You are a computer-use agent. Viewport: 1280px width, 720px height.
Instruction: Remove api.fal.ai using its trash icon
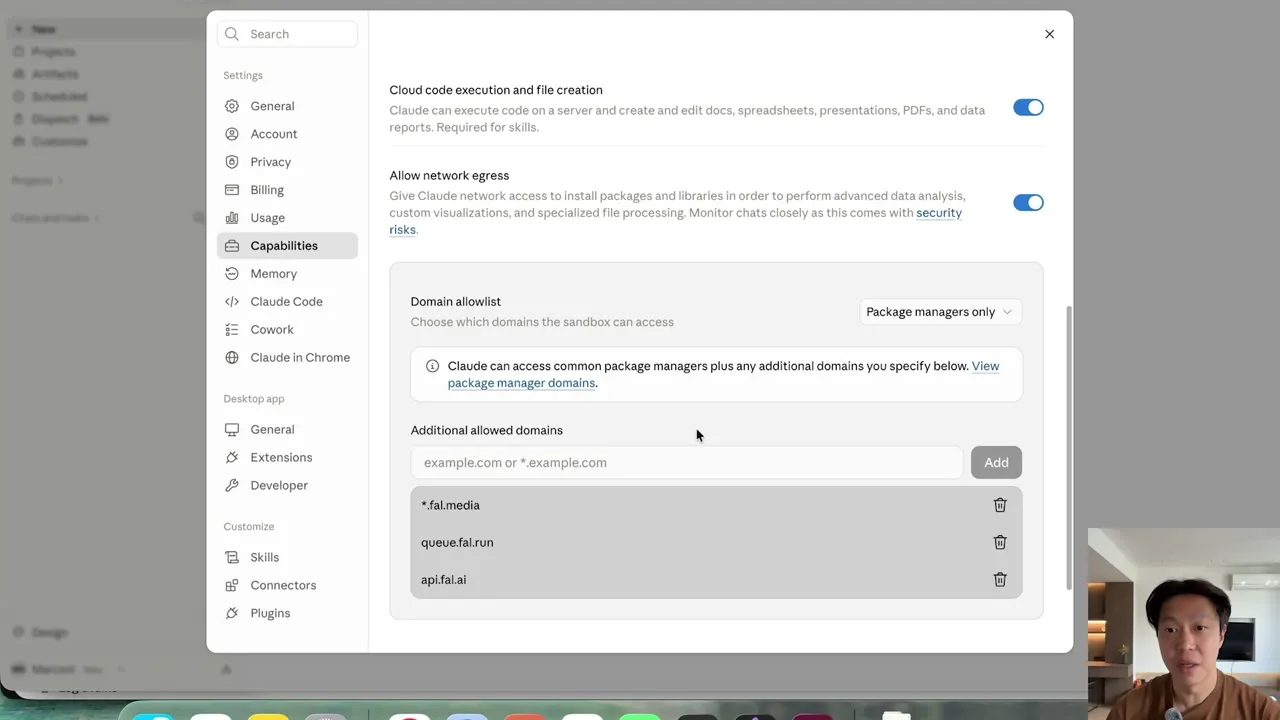[x=1000, y=580]
